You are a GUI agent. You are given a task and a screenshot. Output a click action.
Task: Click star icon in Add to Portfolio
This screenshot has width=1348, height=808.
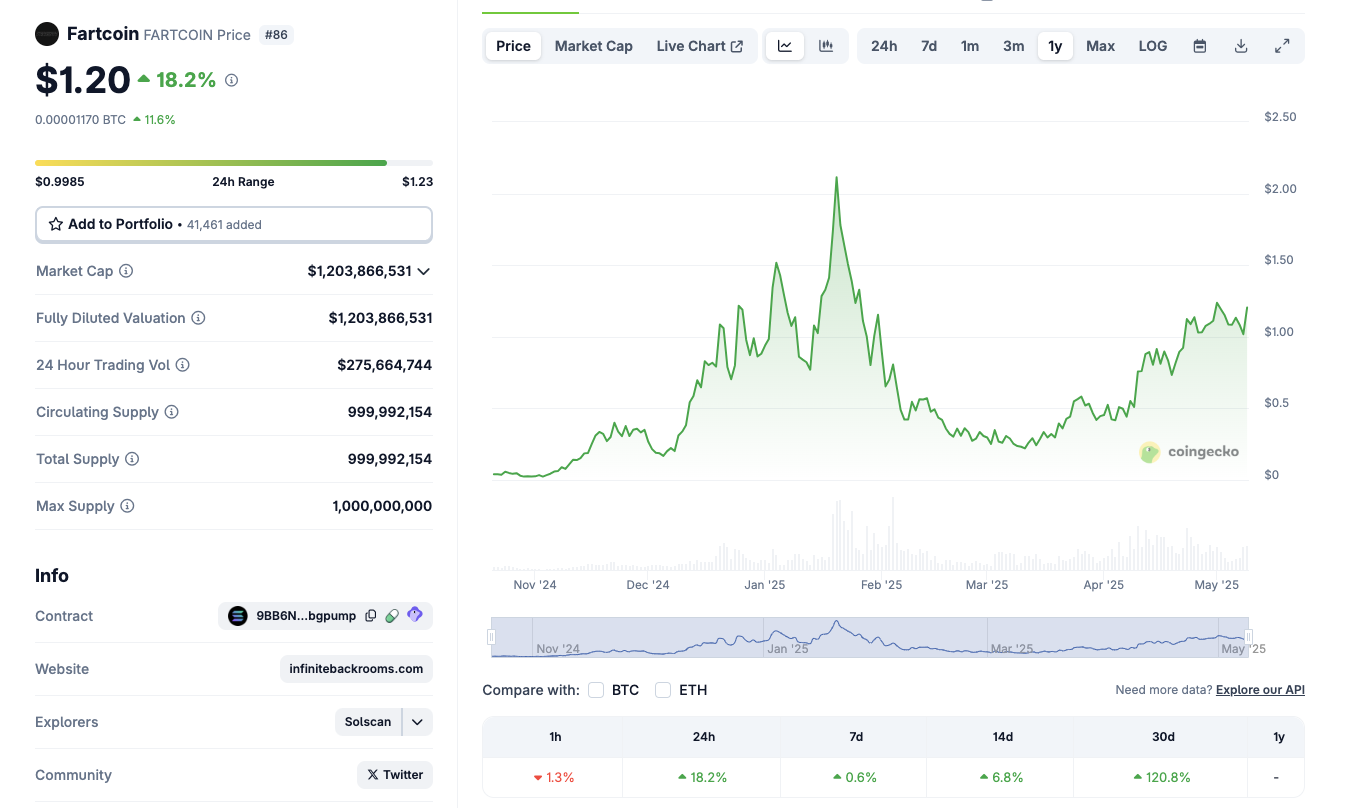(56, 224)
